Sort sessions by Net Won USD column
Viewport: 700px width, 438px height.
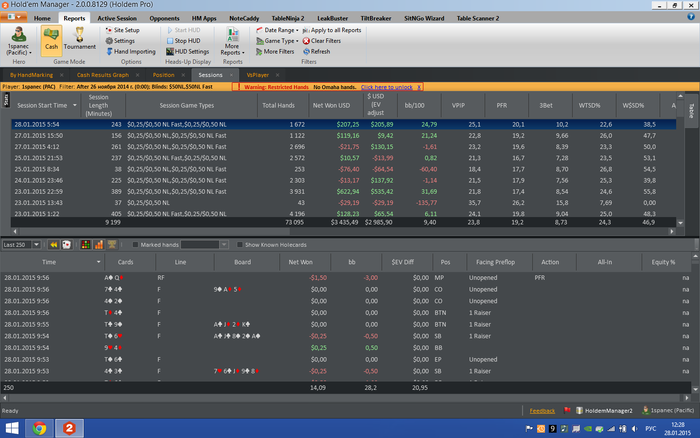pos(331,105)
